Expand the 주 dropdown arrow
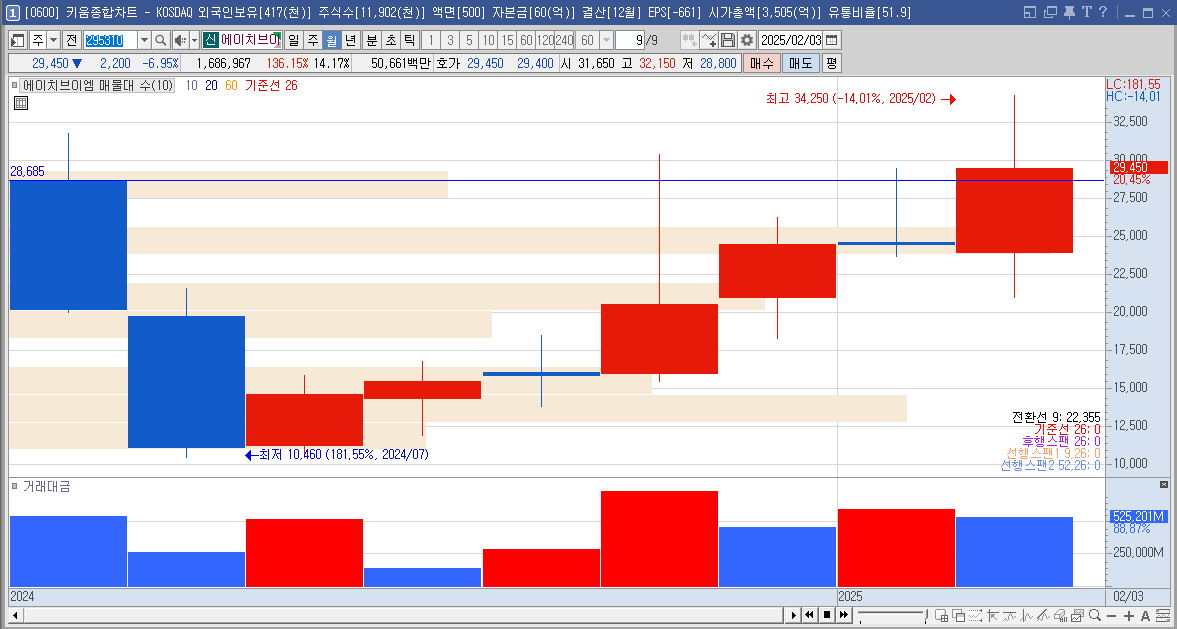The width and height of the screenshot is (1177, 629). [x=53, y=40]
